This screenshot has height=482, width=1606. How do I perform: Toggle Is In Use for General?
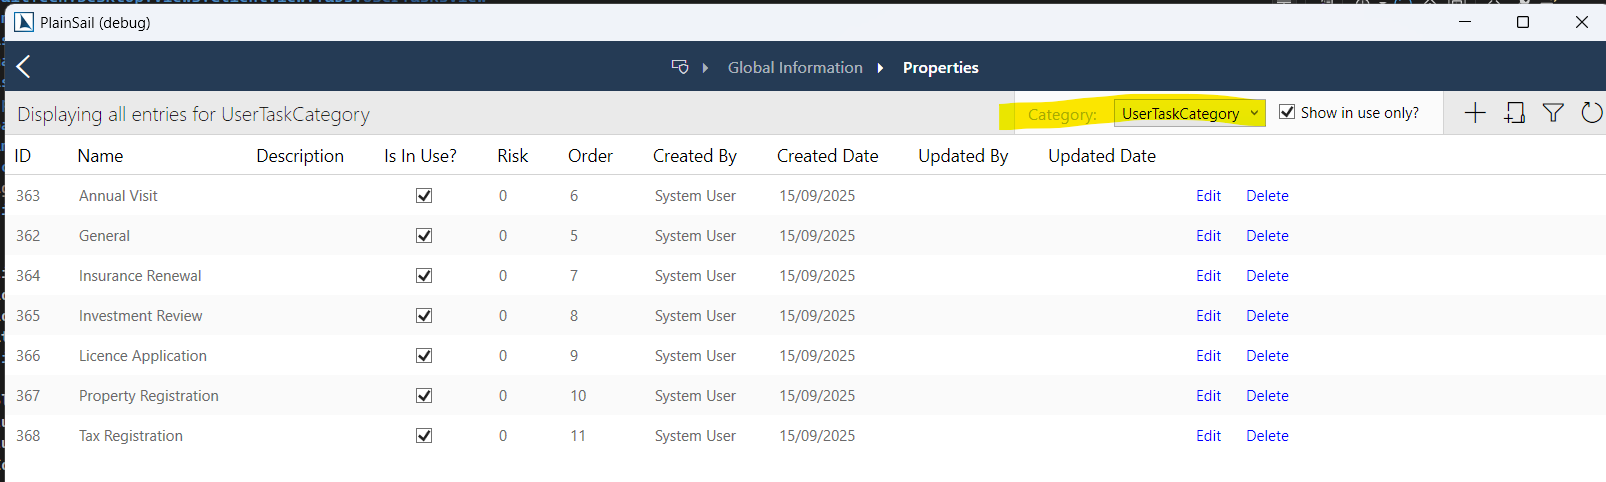pos(424,236)
